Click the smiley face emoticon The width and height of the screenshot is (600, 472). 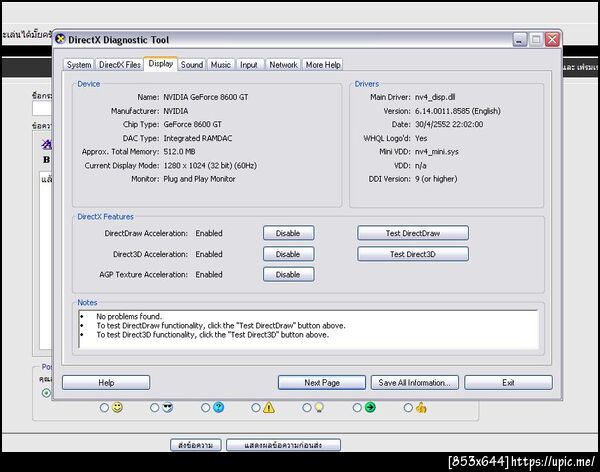tap(117, 407)
